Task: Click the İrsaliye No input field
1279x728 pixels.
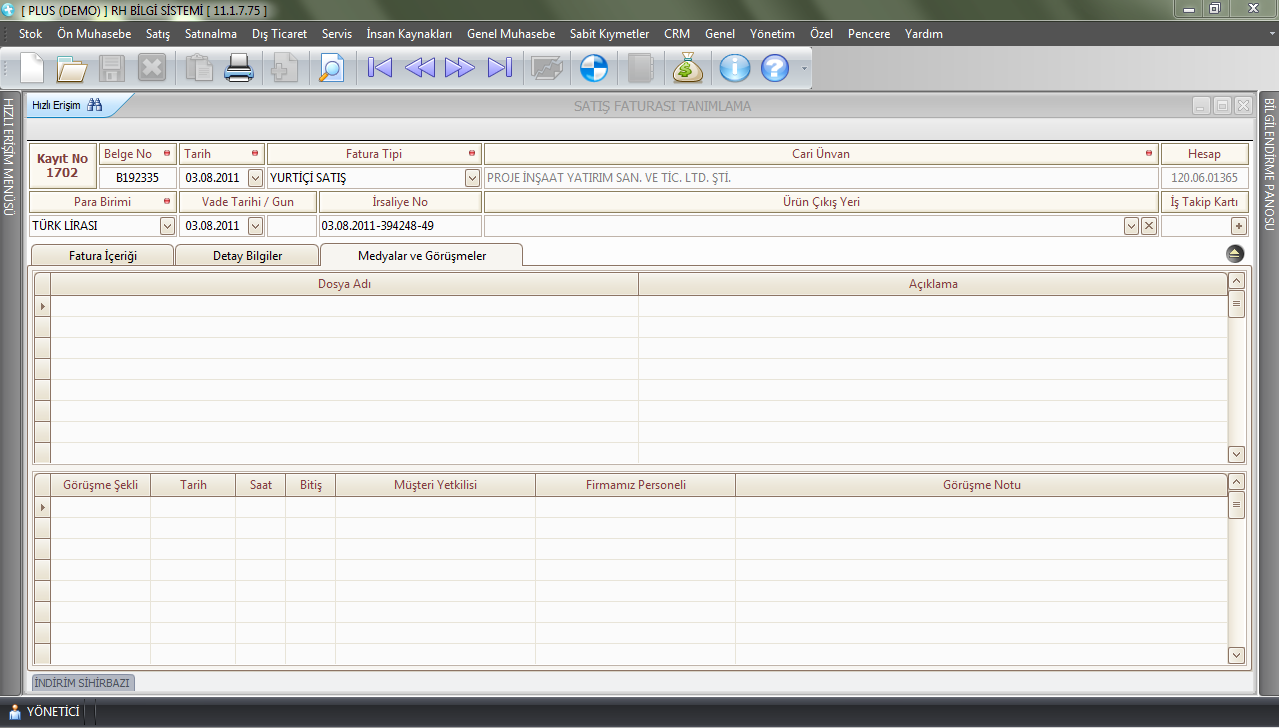Action: click(400, 226)
